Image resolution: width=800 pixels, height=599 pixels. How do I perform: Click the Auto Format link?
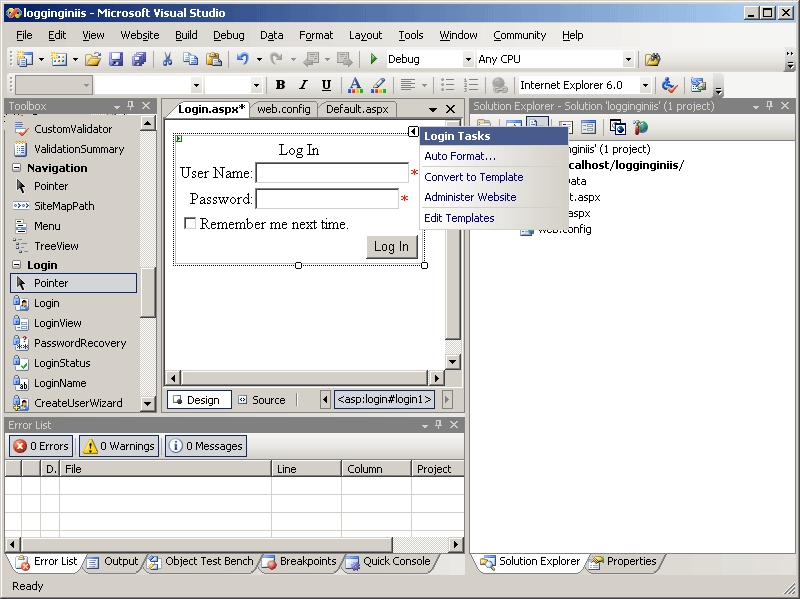(459, 156)
